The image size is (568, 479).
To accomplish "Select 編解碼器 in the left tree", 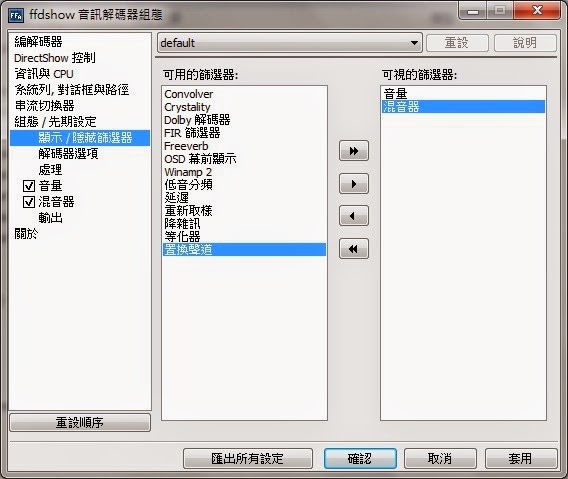I will click(x=38, y=42).
